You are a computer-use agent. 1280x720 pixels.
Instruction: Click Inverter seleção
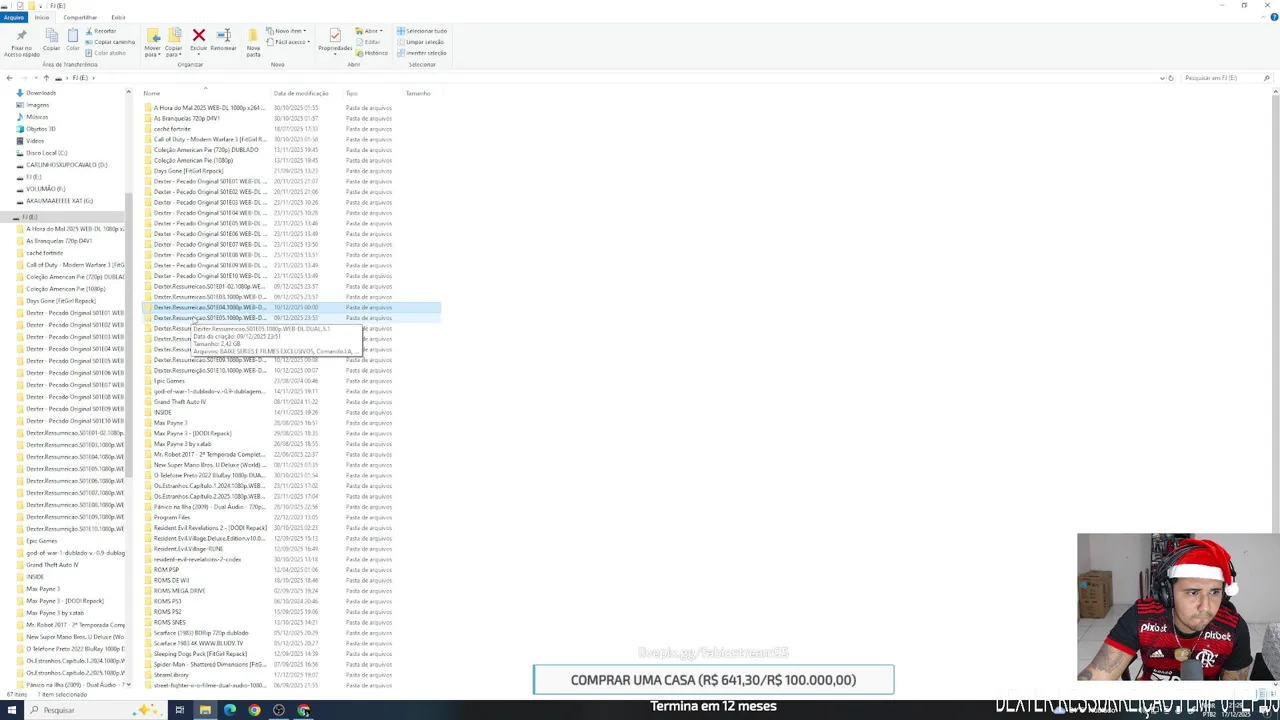422,53
